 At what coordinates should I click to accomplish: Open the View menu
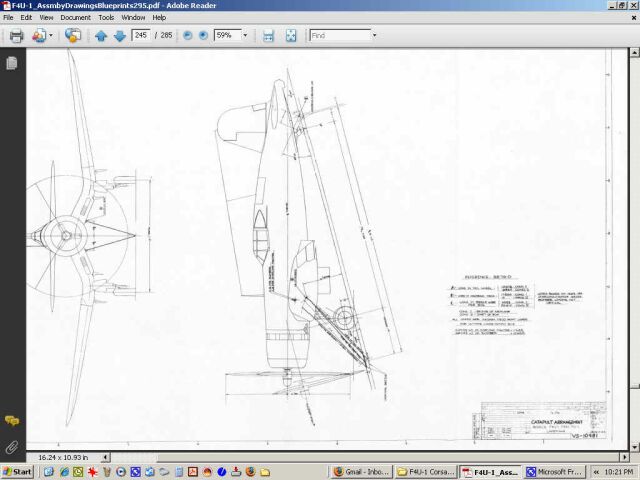tap(46, 18)
